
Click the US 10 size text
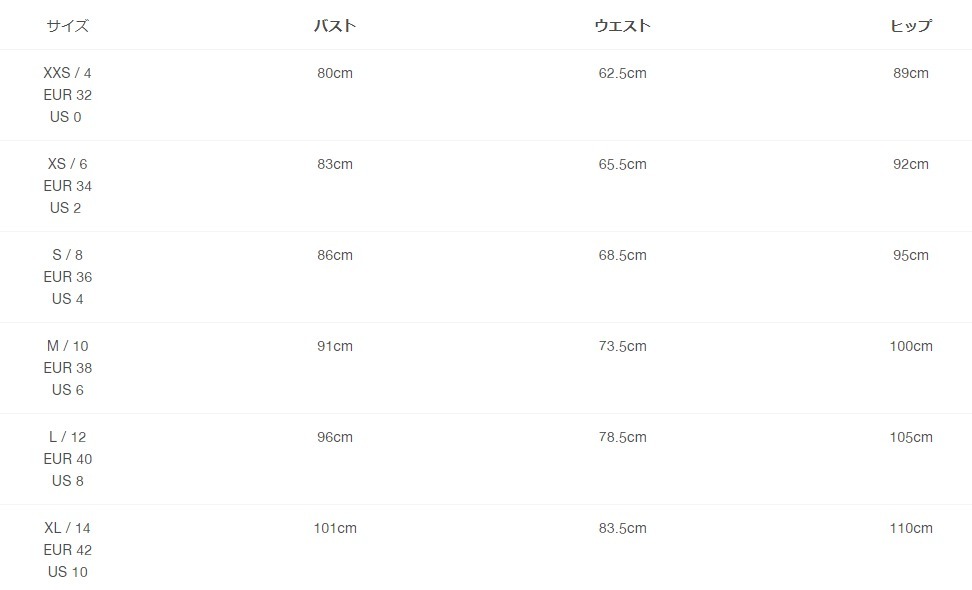[x=68, y=572]
